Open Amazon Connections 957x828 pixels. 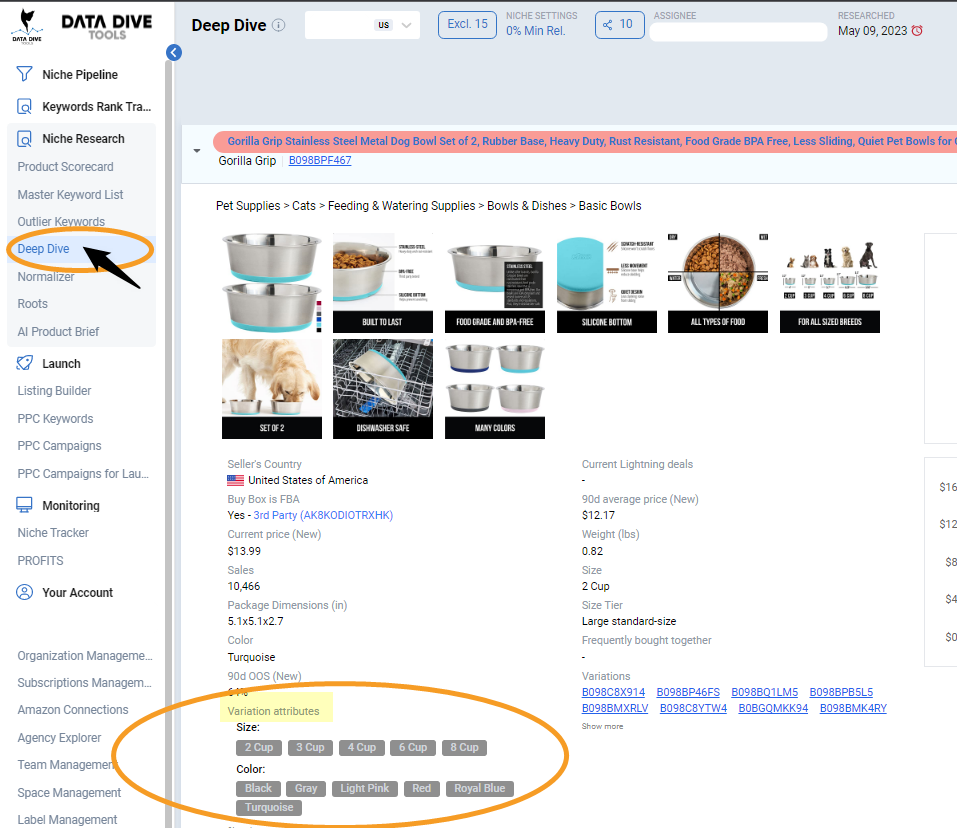point(73,710)
